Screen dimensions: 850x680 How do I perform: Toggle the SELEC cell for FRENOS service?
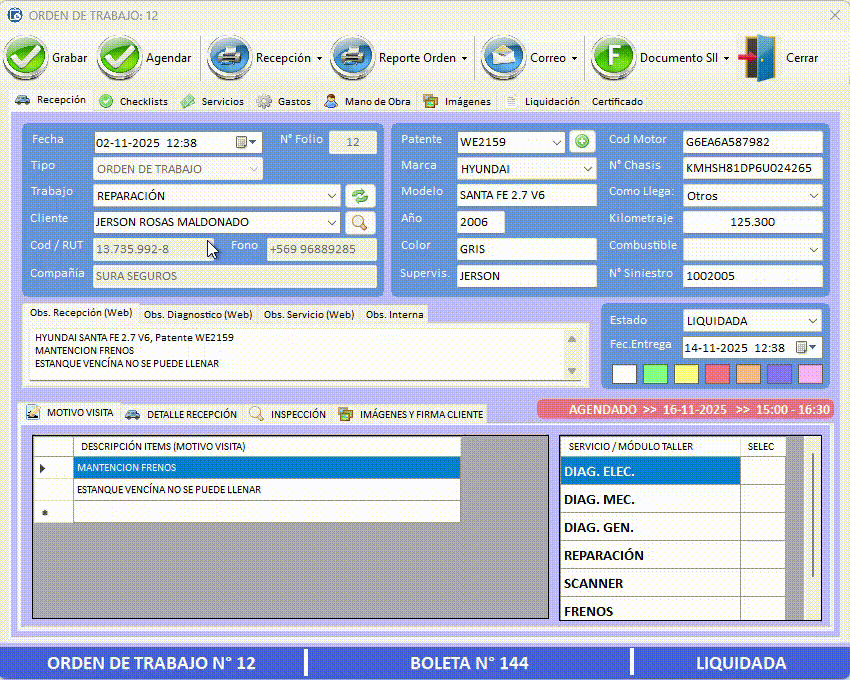click(763, 610)
